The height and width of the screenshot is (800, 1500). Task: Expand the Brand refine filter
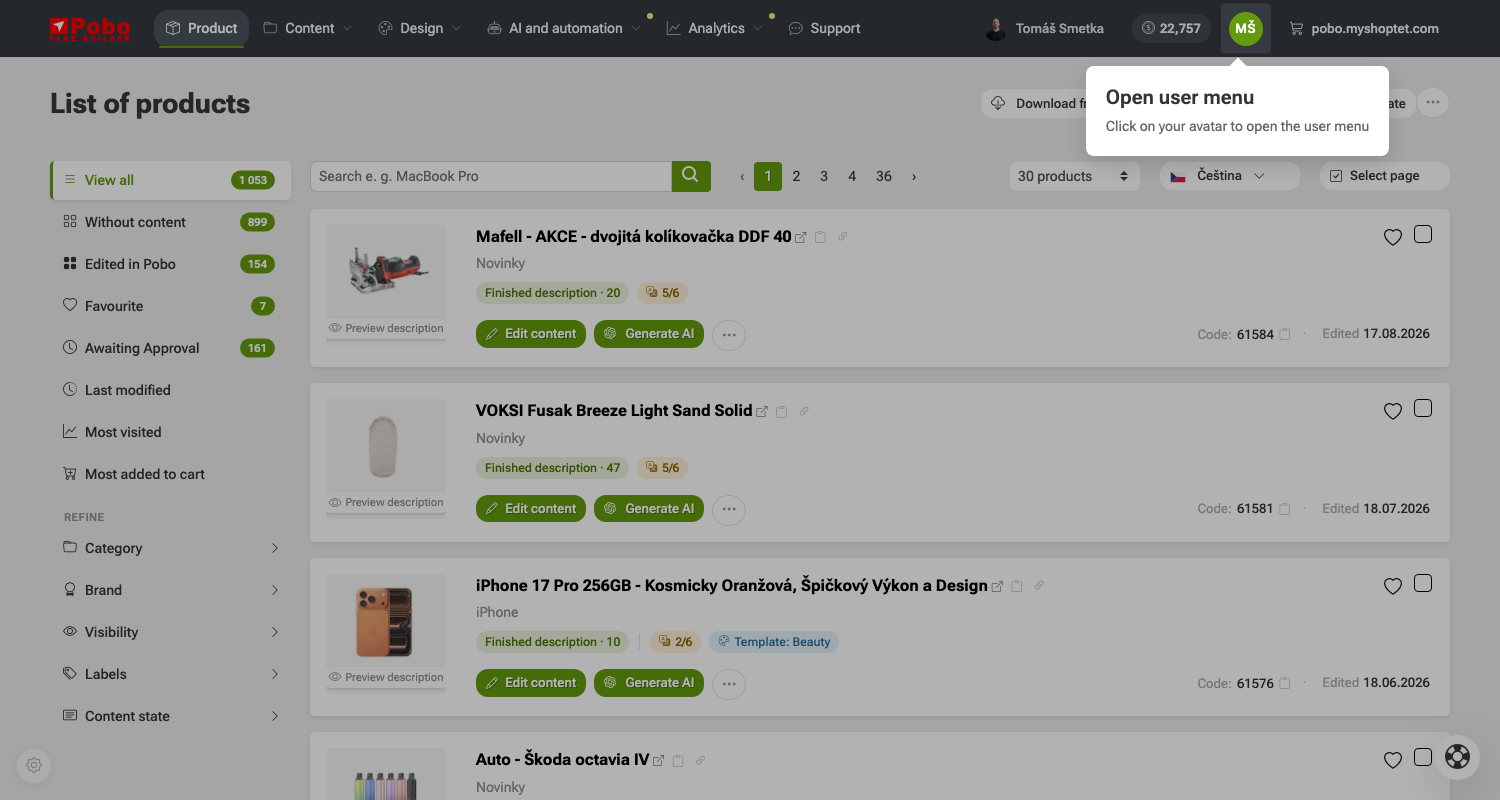pos(170,590)
